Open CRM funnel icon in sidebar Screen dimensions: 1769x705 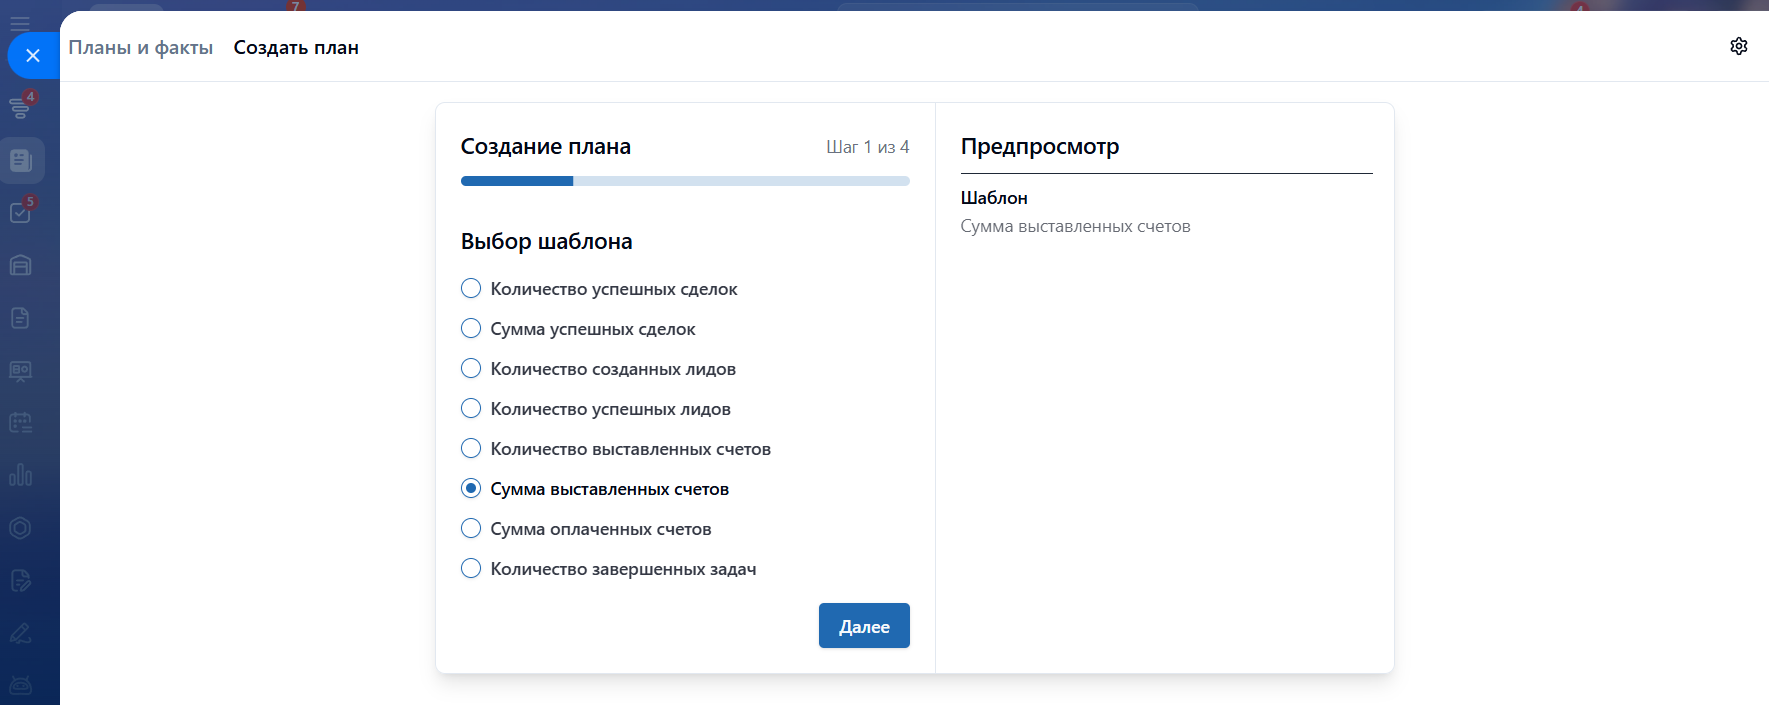[20, 106]
